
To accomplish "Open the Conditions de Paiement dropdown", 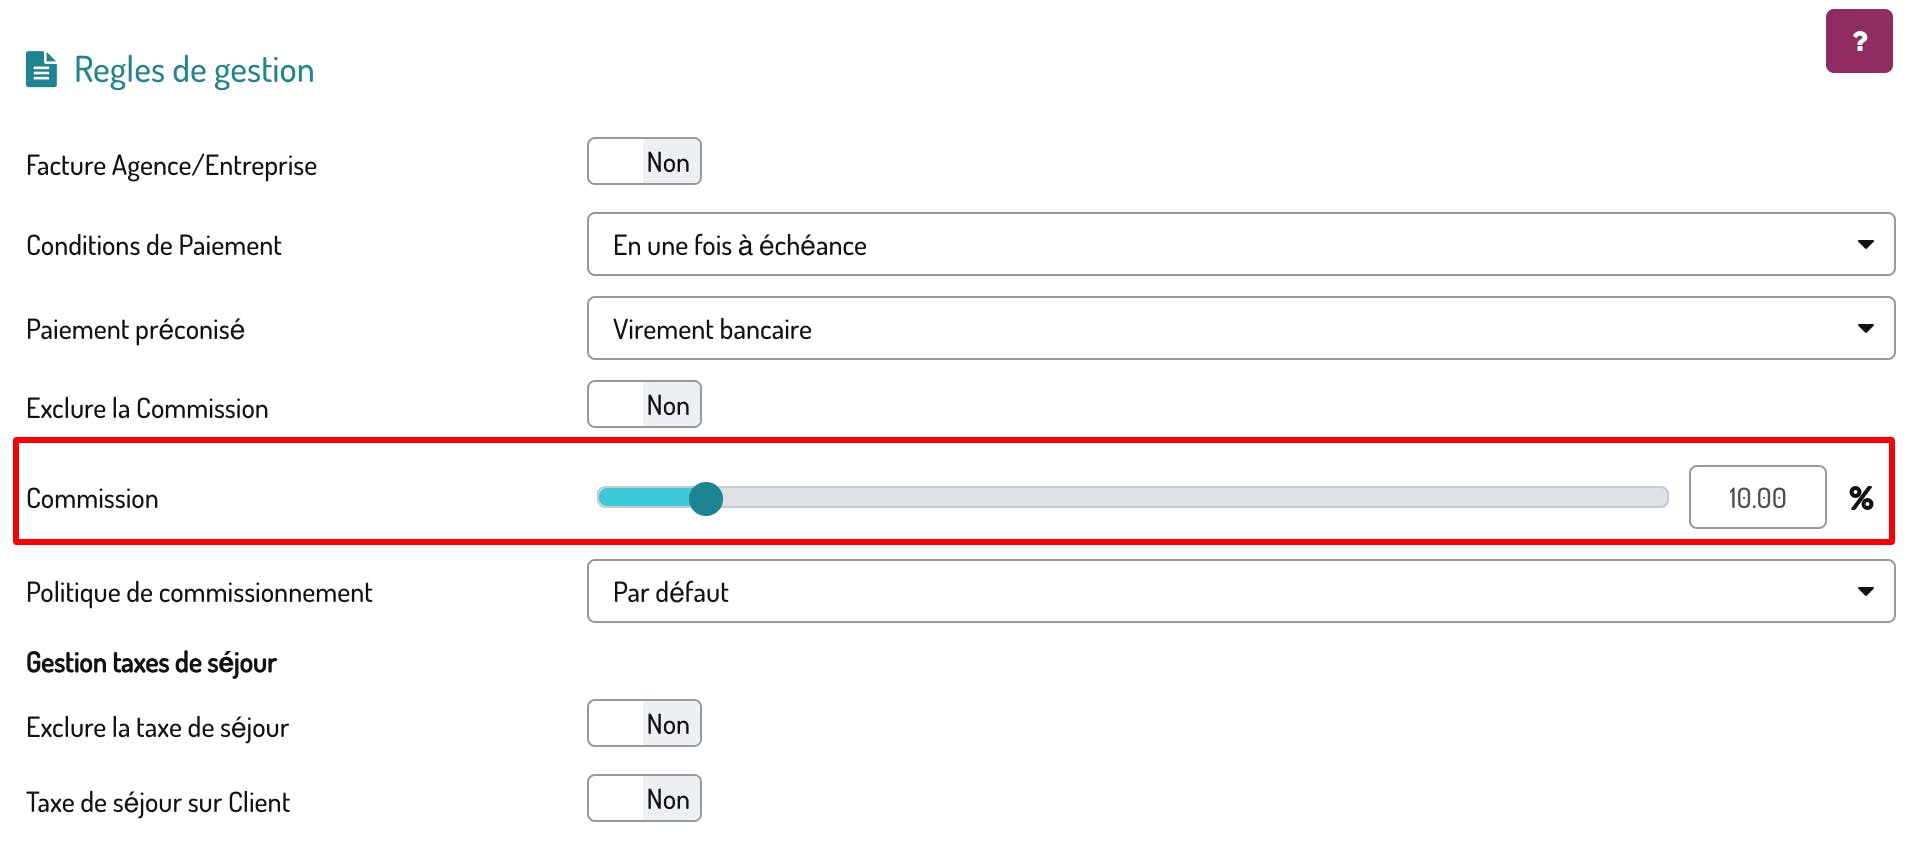I will click(1240, 245).
